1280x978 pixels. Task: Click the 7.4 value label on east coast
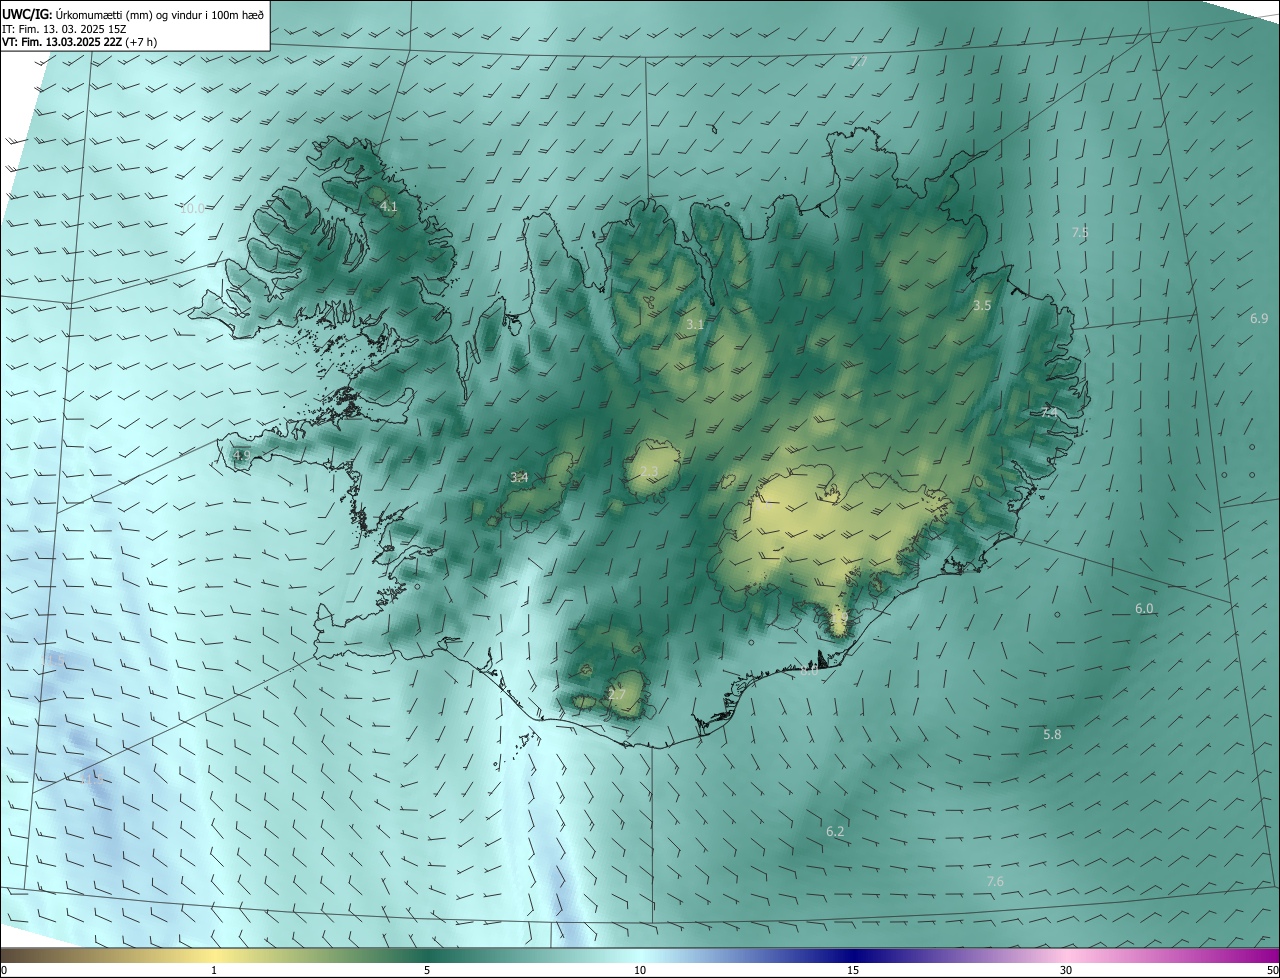[1048, 413]
